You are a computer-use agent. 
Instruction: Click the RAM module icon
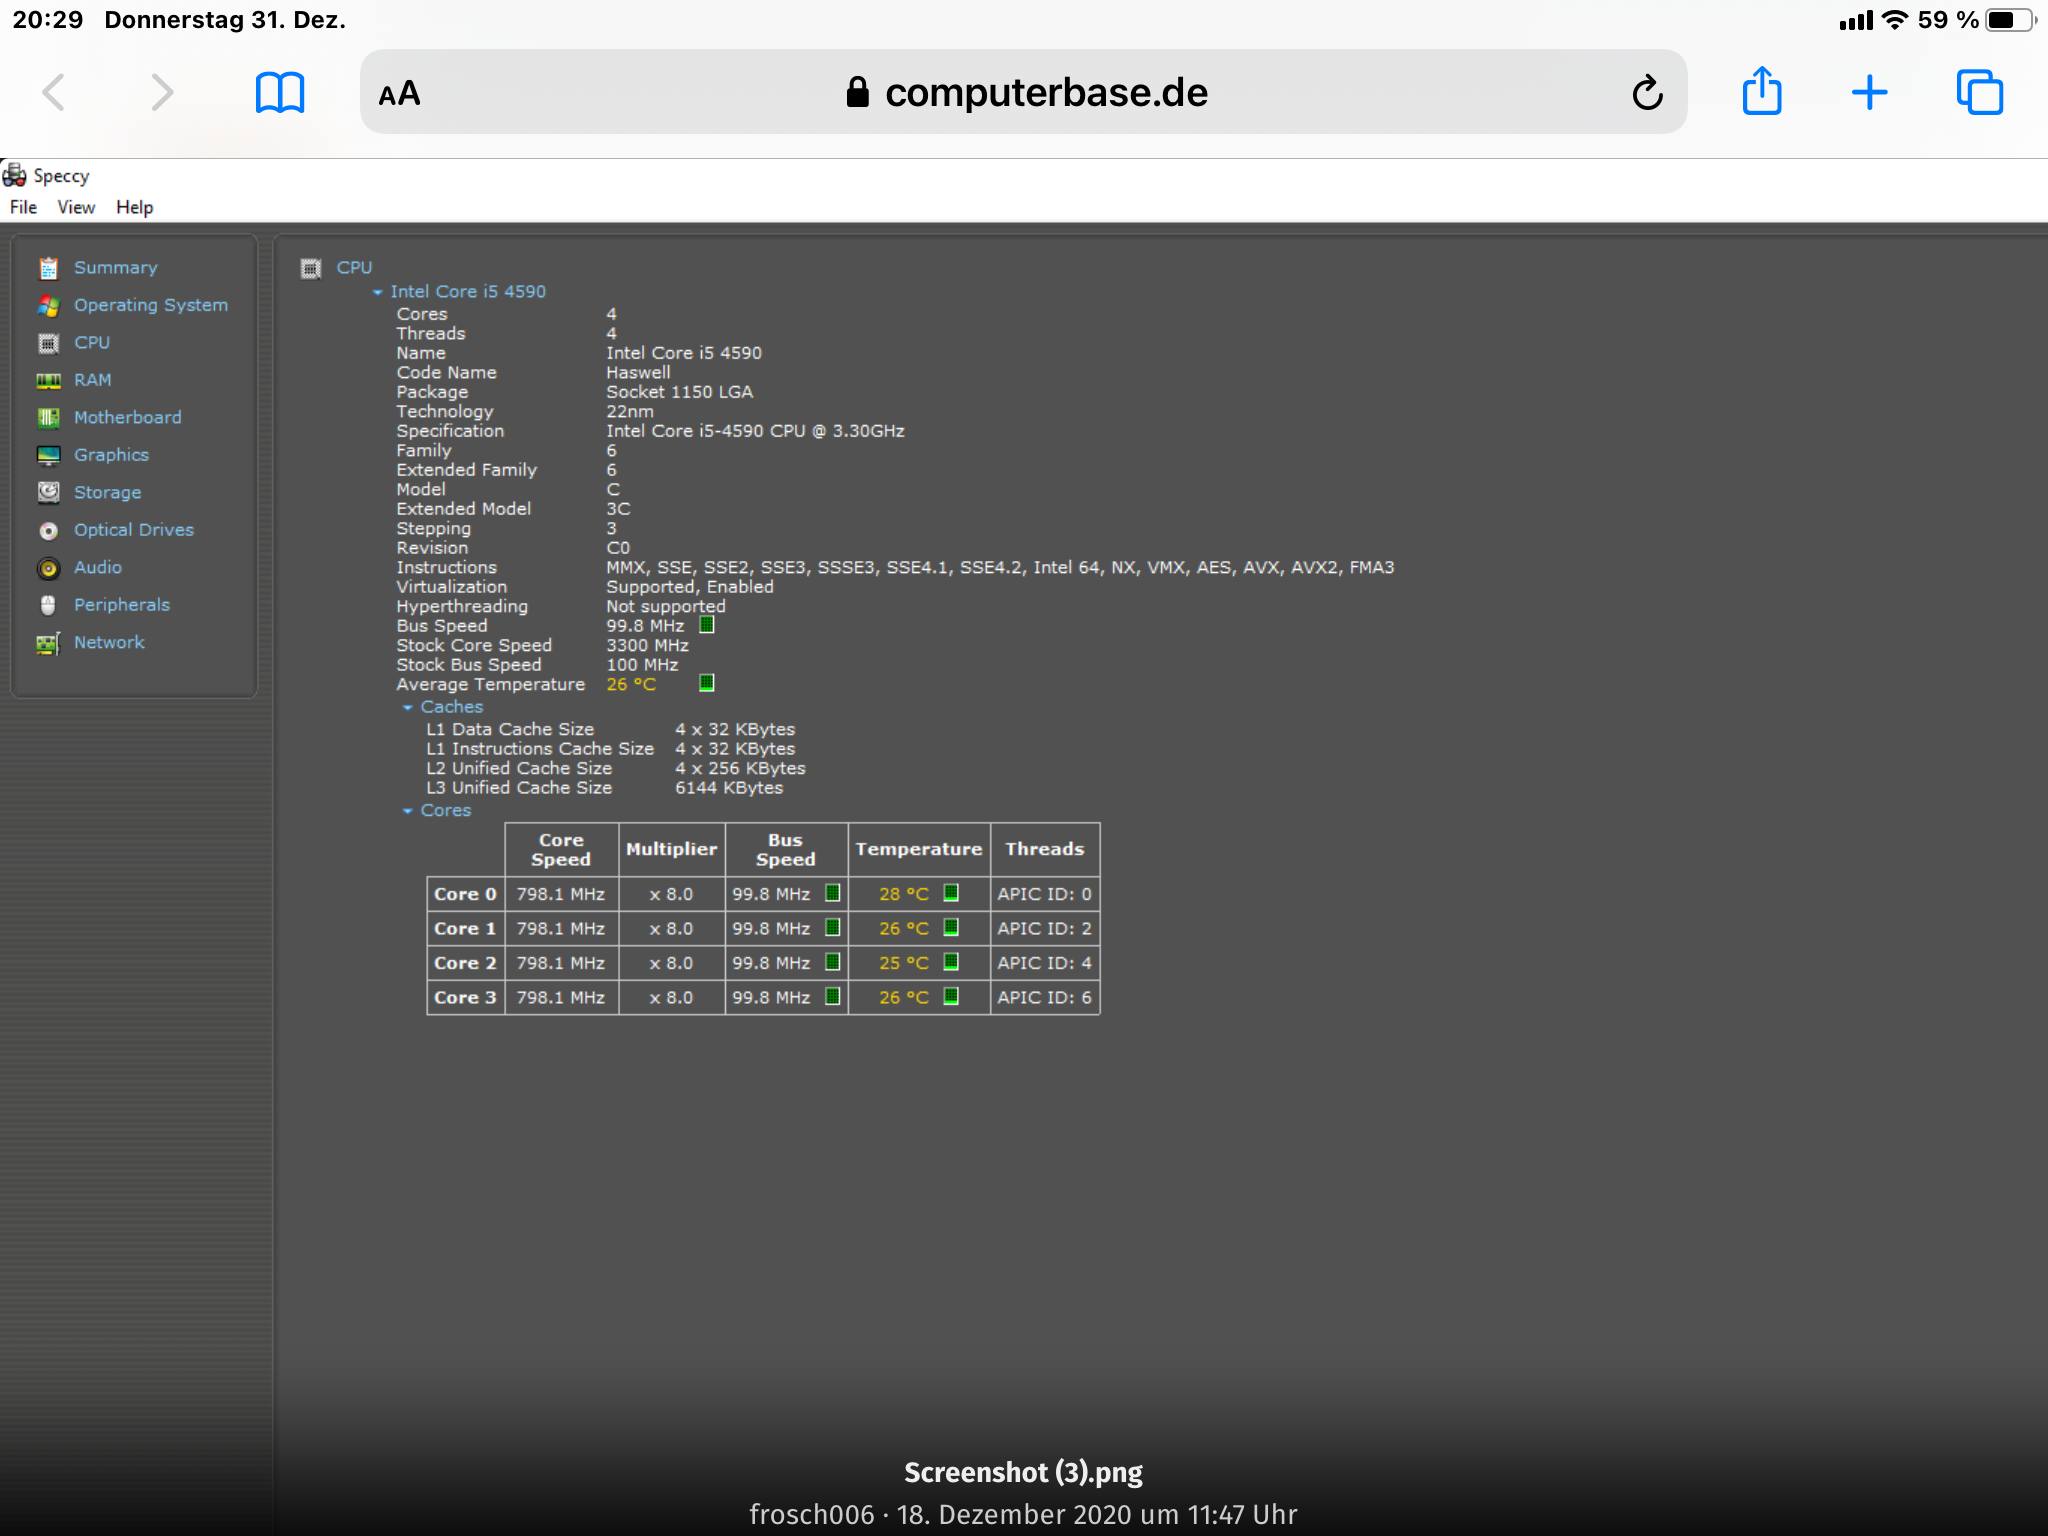(x=48, y=380)
